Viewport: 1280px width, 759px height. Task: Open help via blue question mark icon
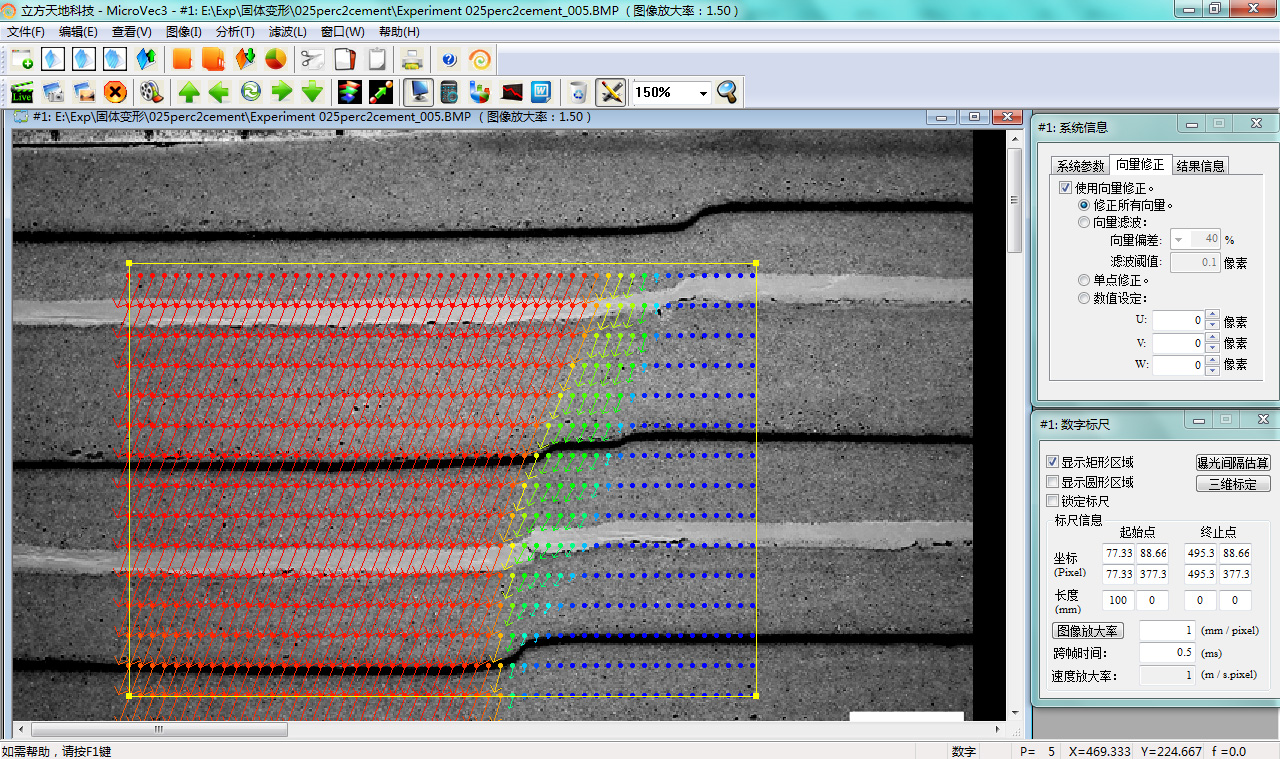coord(448,59)
